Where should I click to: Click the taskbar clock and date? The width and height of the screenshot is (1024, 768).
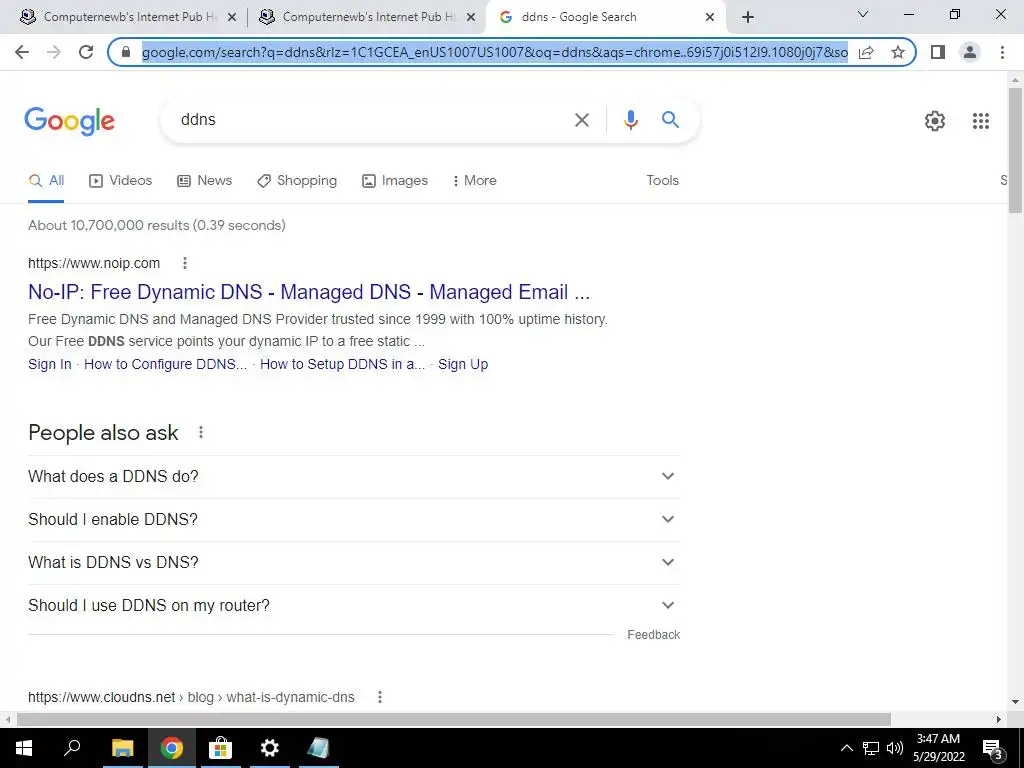(x=939, y=748)
